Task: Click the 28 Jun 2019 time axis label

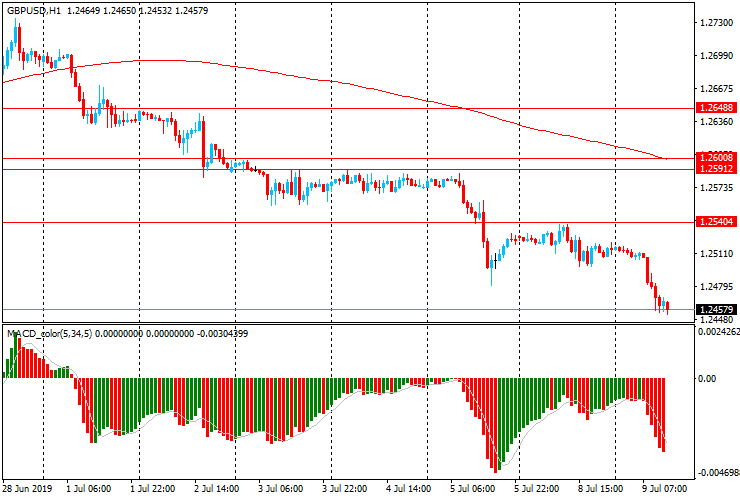Action: click(x=27, y=489)
